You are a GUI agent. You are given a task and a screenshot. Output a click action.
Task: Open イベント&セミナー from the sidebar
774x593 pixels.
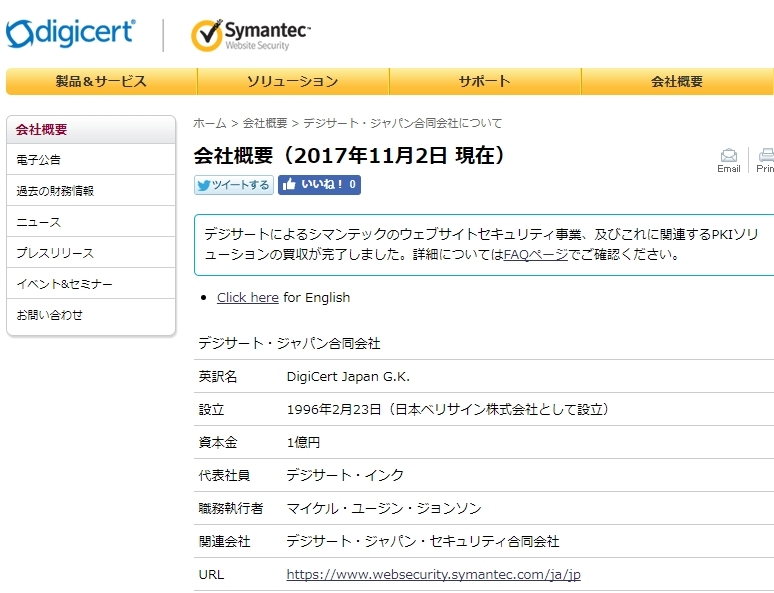pyautogui.click(x=64, y=284)
